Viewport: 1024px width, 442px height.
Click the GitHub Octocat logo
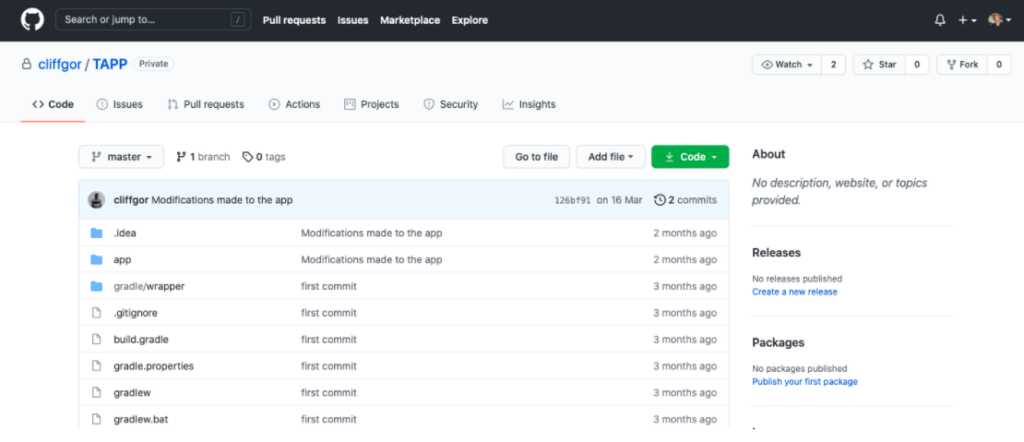(x=32, y=20)
